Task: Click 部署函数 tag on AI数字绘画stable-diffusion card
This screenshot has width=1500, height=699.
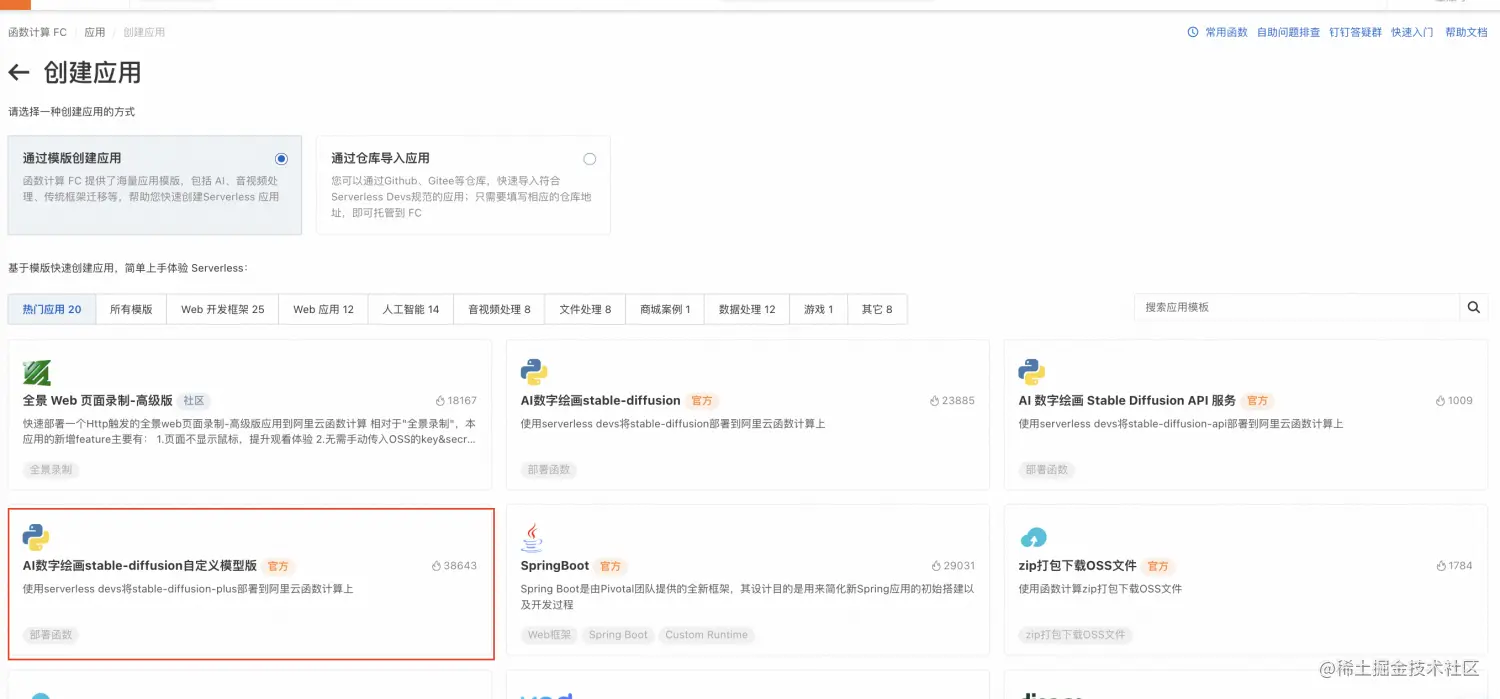Action: coord(548,469)
